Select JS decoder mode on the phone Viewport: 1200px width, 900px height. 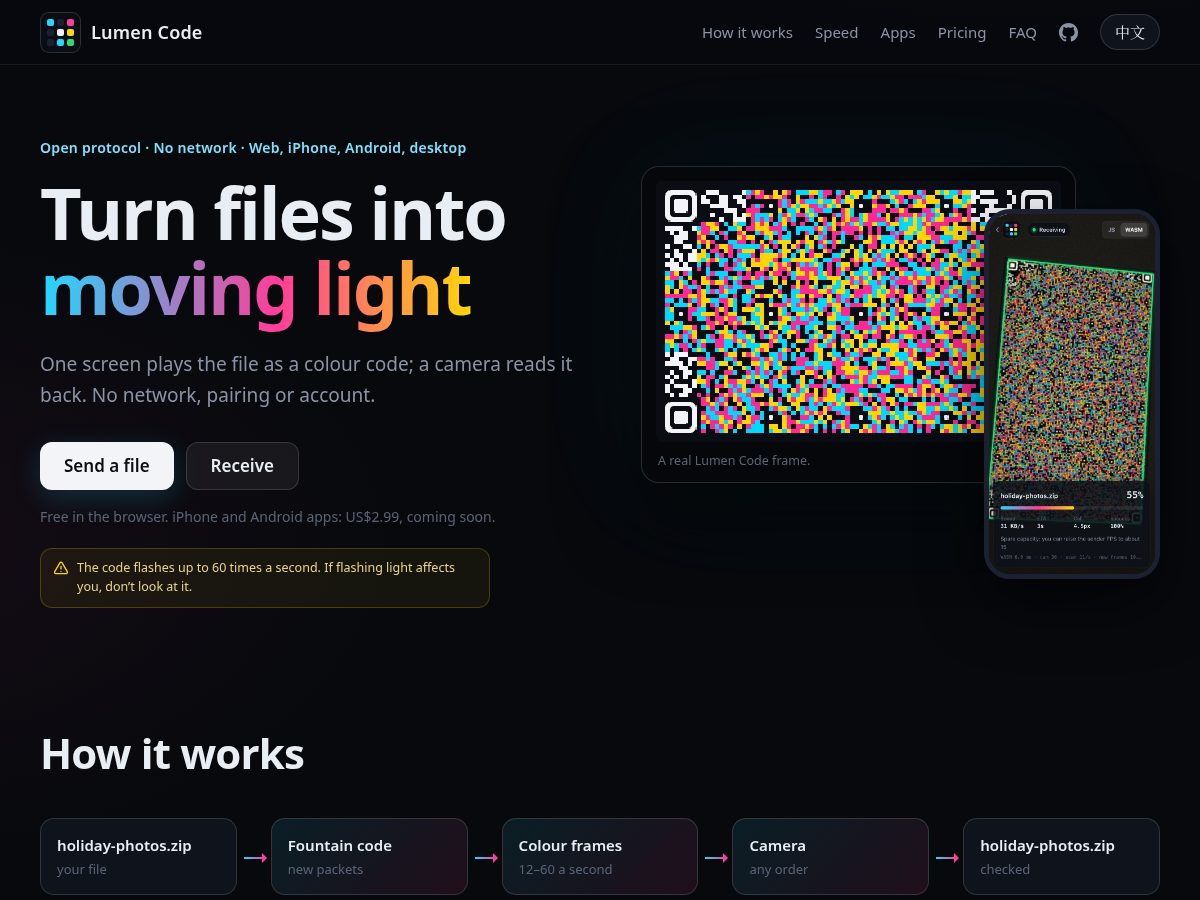(x=1111, y=230)
